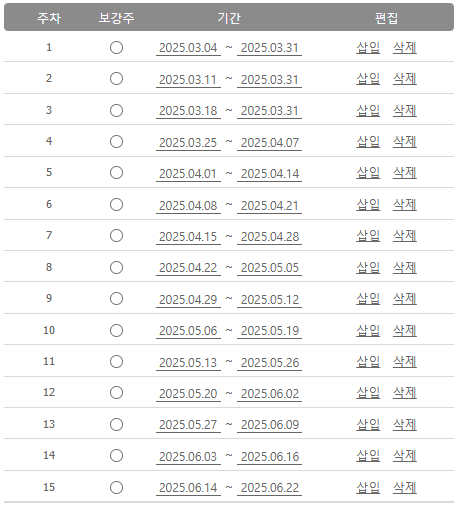The width and height of the screenshot is (460, 505).
Task: Select the makeup-week radio button for week 1
Action: point(116,48)
